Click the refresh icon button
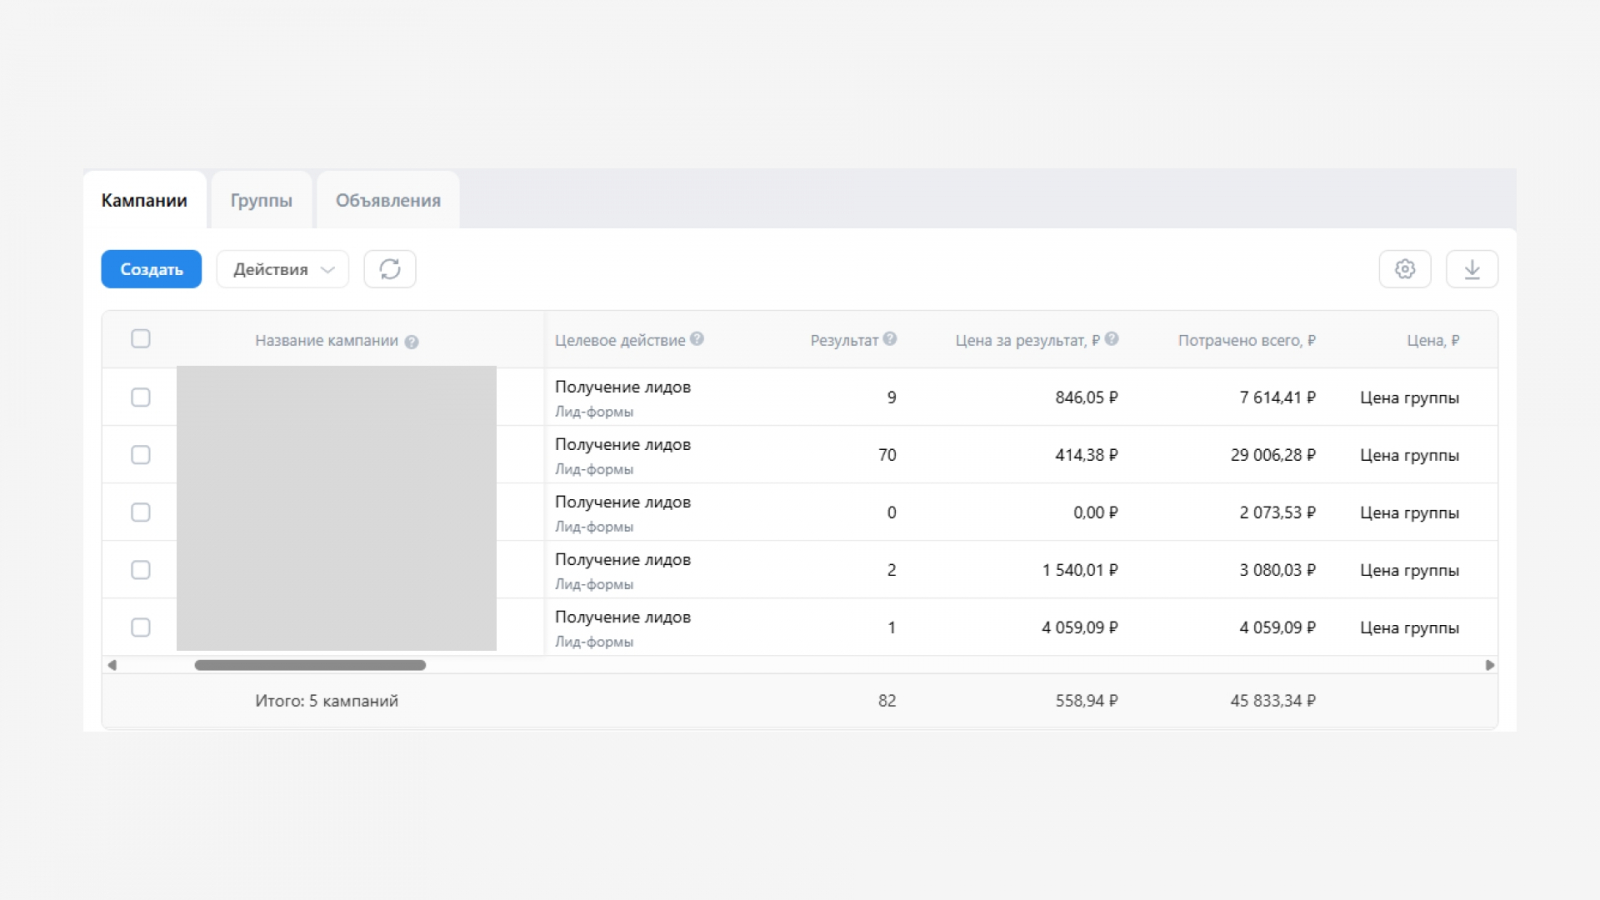This screenshot has height=900, width=1600. click(390, 269)
